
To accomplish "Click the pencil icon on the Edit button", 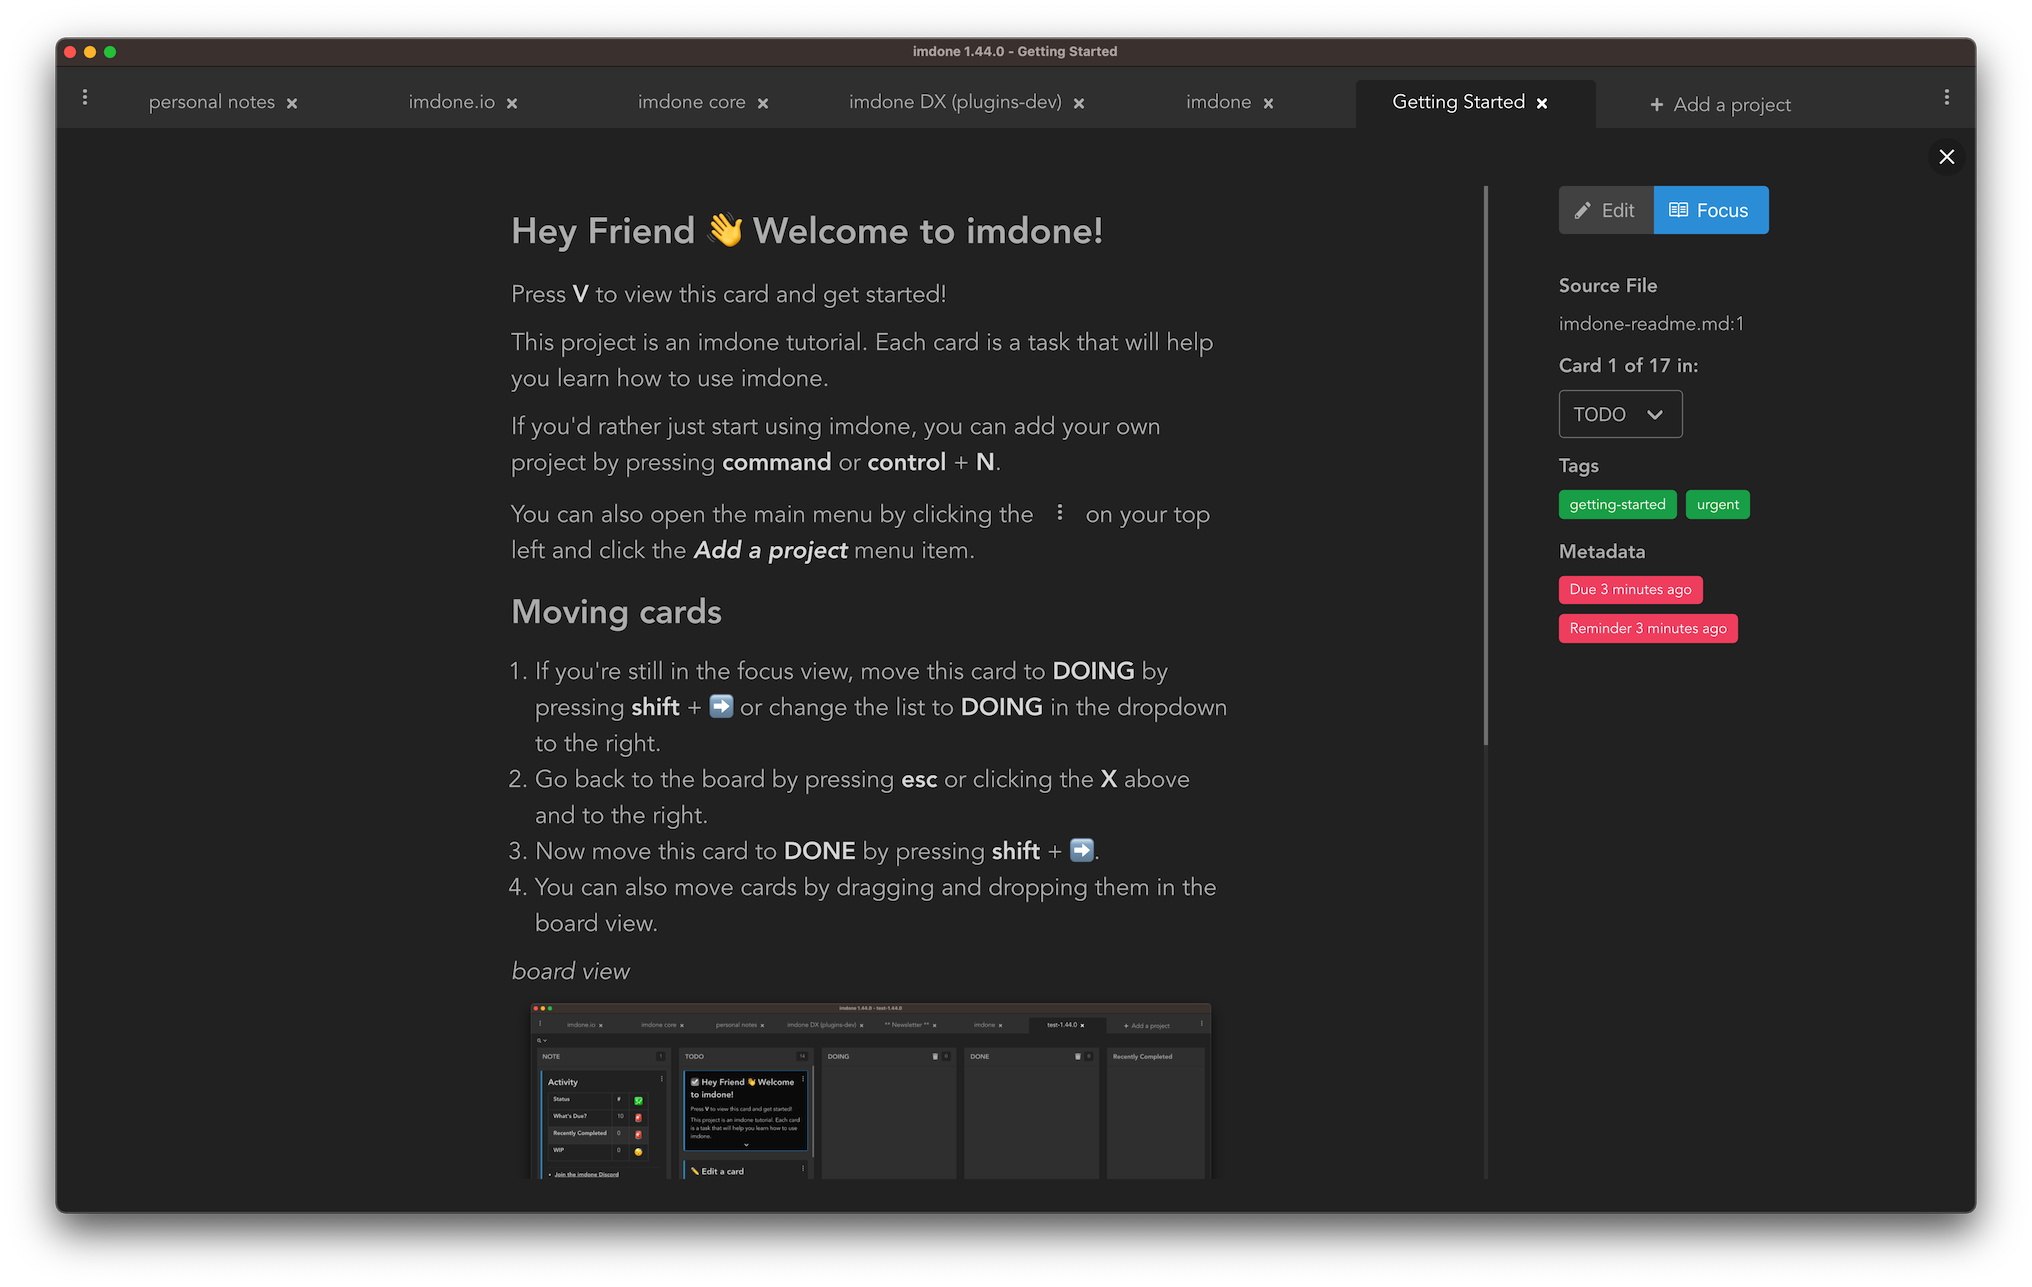I will (x=1582, y=210).
